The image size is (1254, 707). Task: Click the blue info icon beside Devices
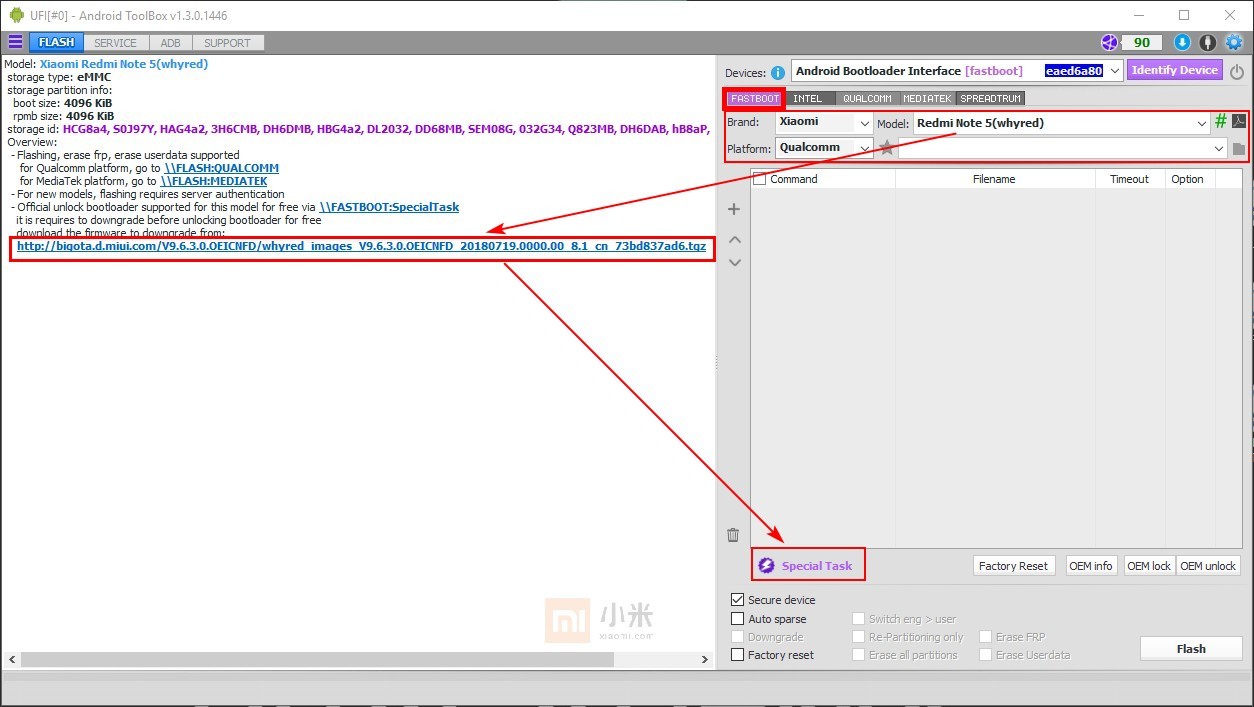click(778, 72)
